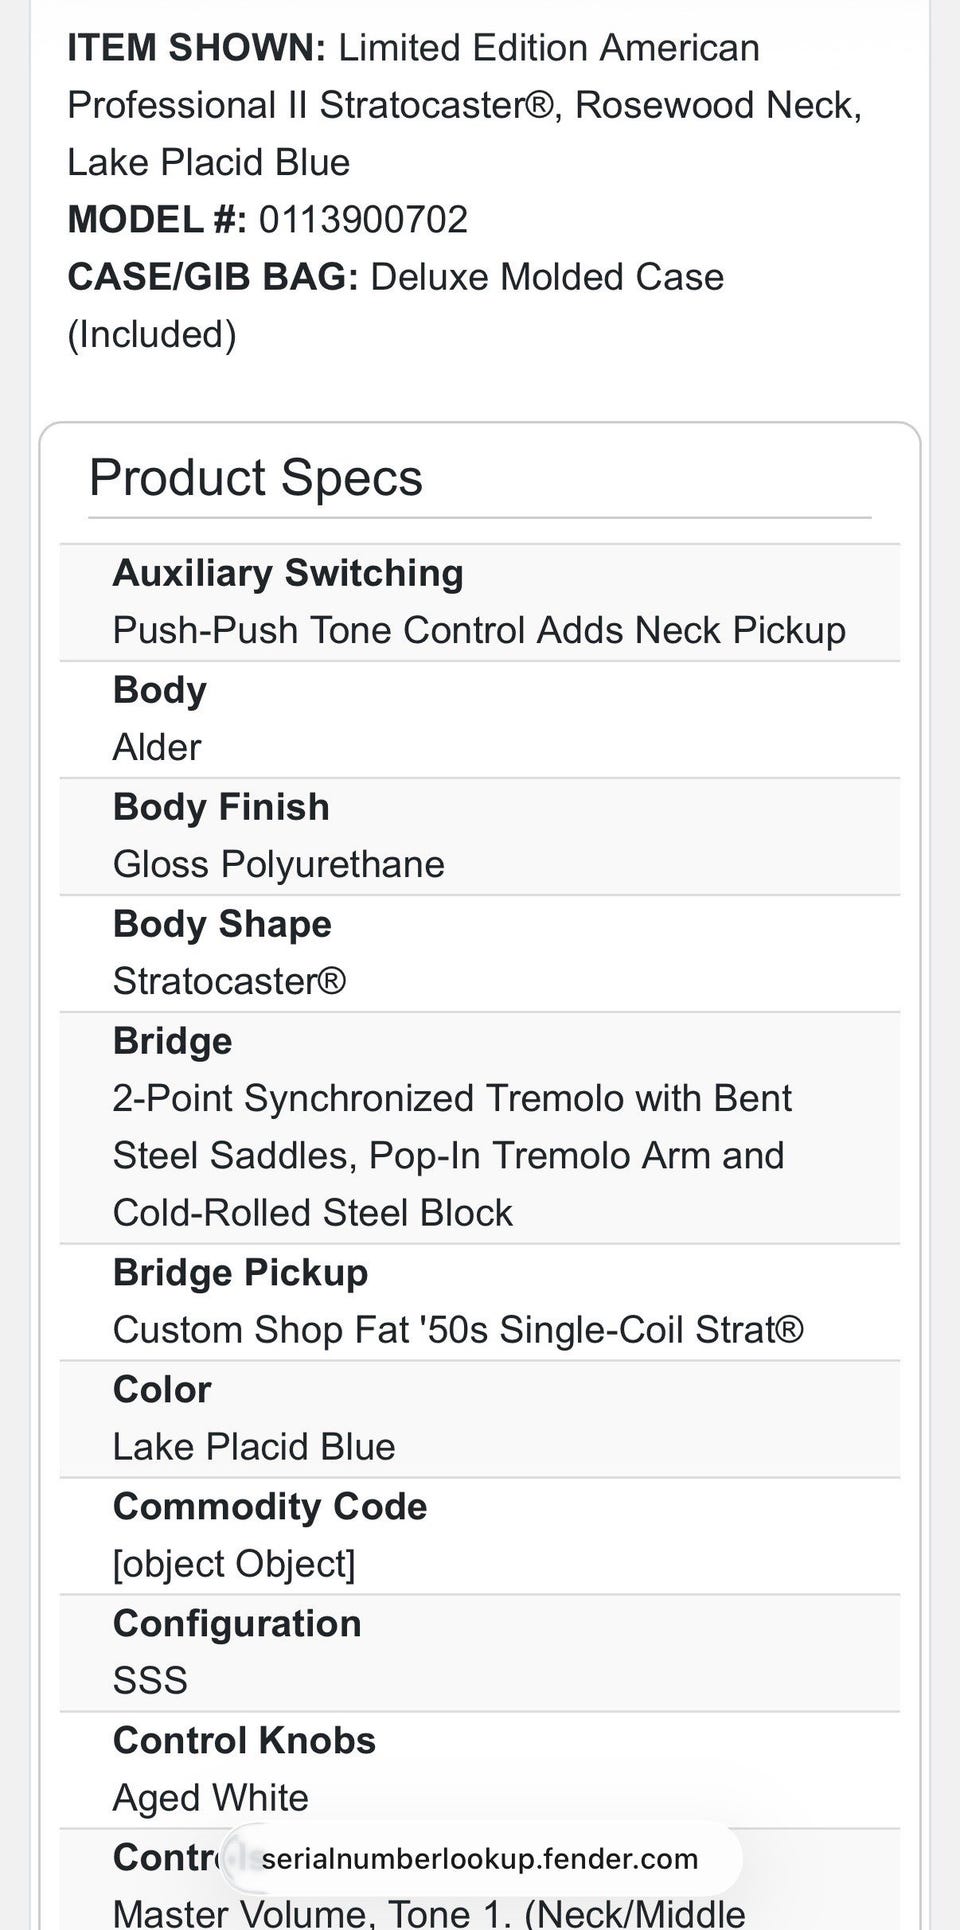This screenshot has width=960, height=1930.
Task: Click the Push-Push Tone Control value text
Action: (479, 630)
